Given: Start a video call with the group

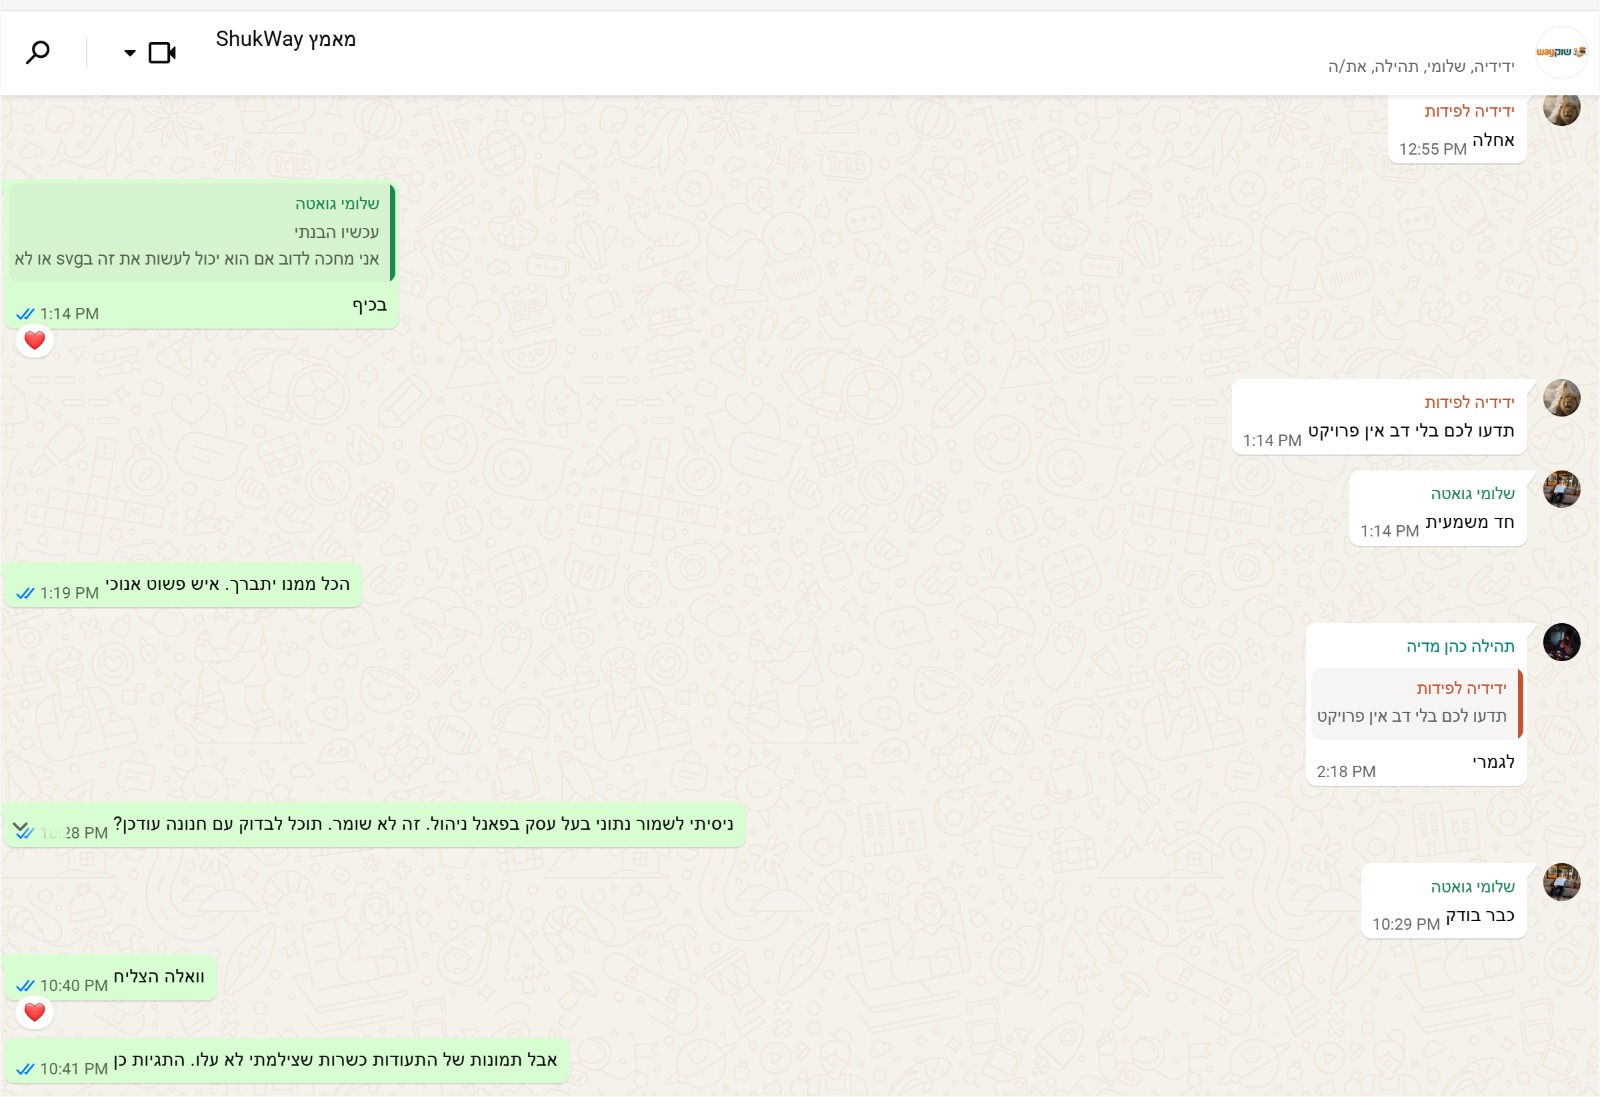Looking at the screenshot, I should [162, 52].
